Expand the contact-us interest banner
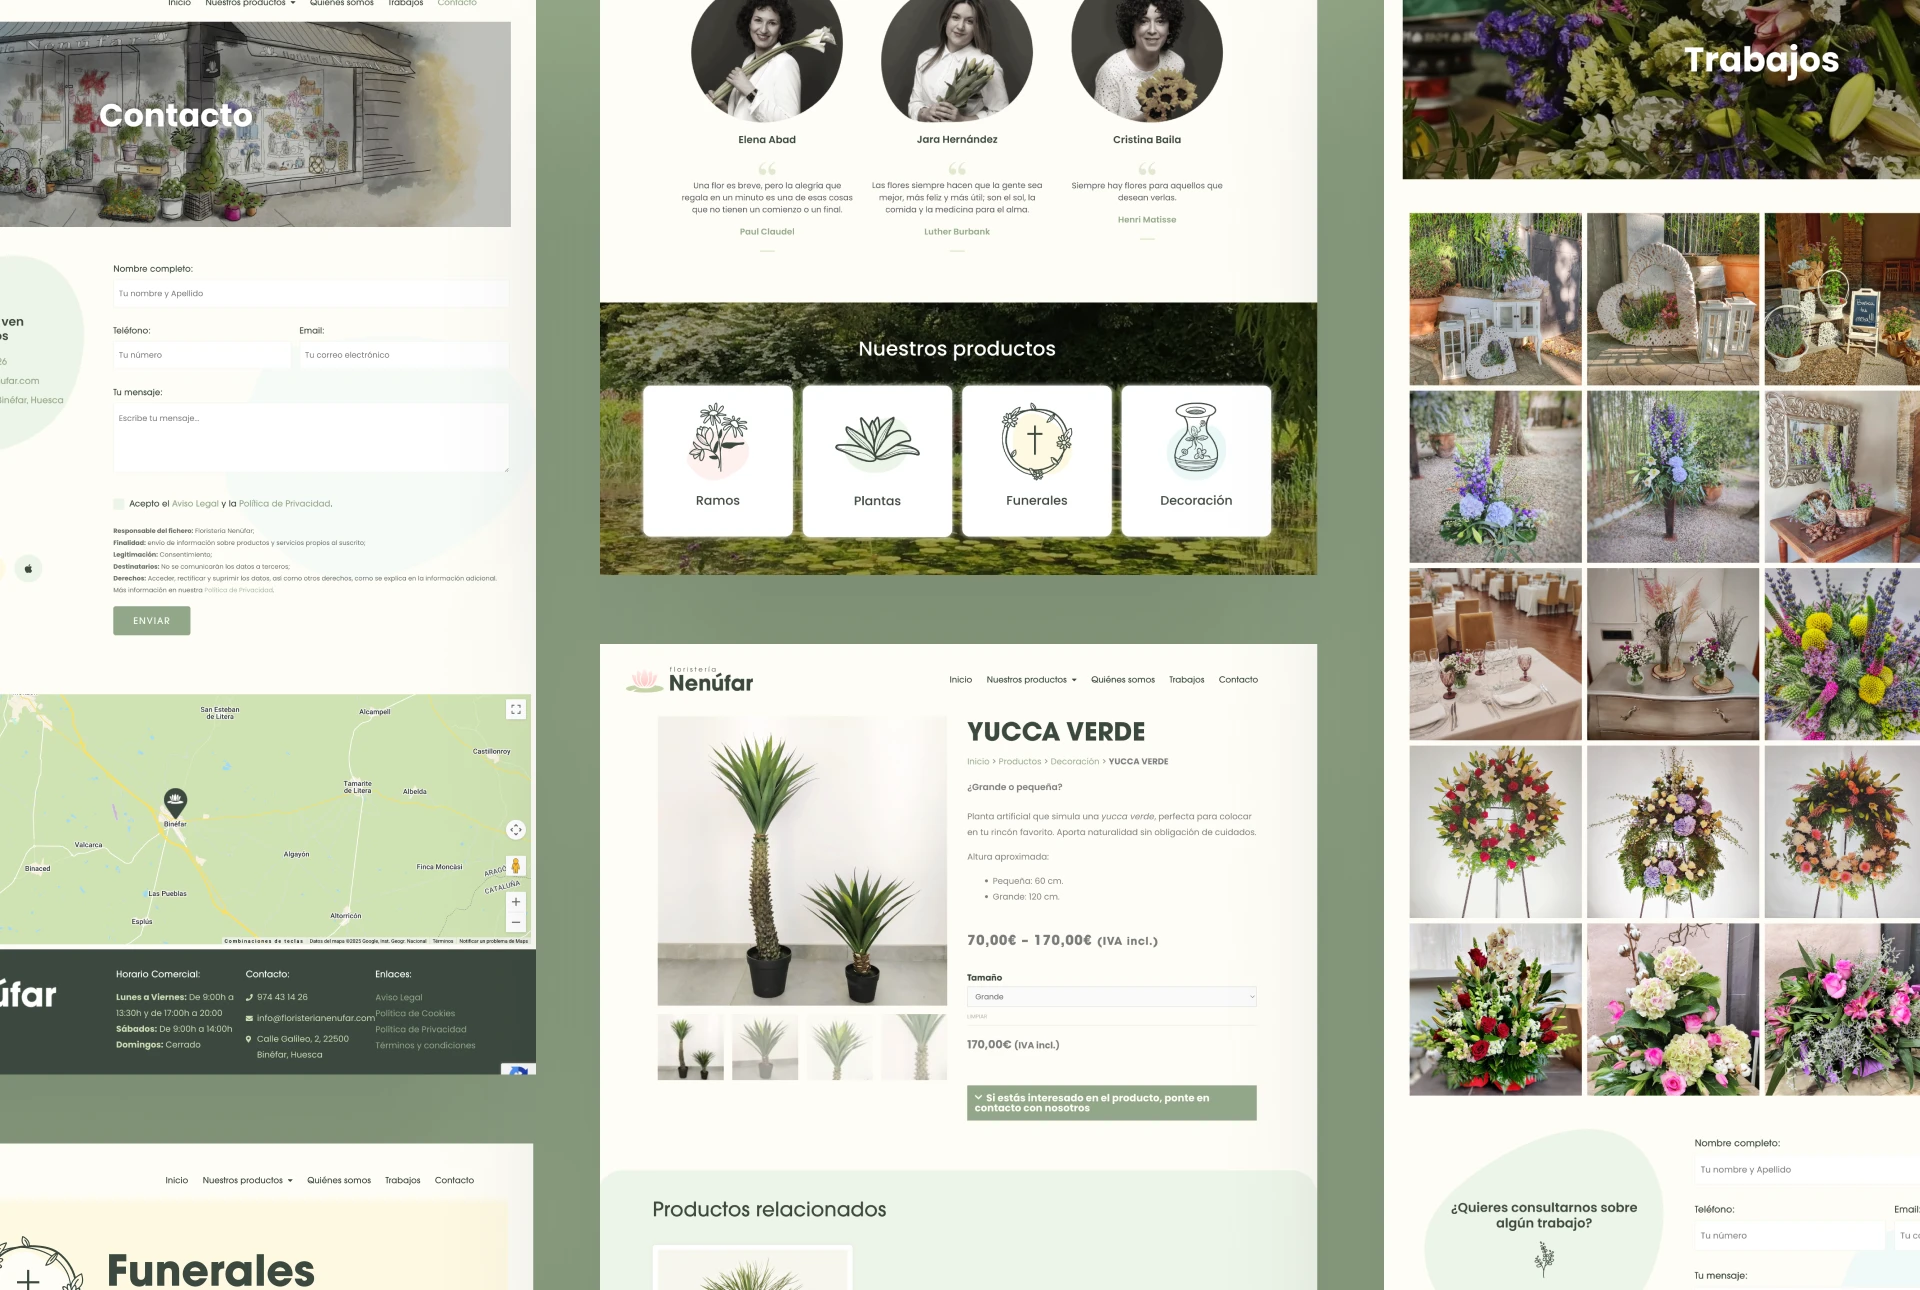The width and height of the screenshot is (1920, 1290). (x=1111, y=1103)
